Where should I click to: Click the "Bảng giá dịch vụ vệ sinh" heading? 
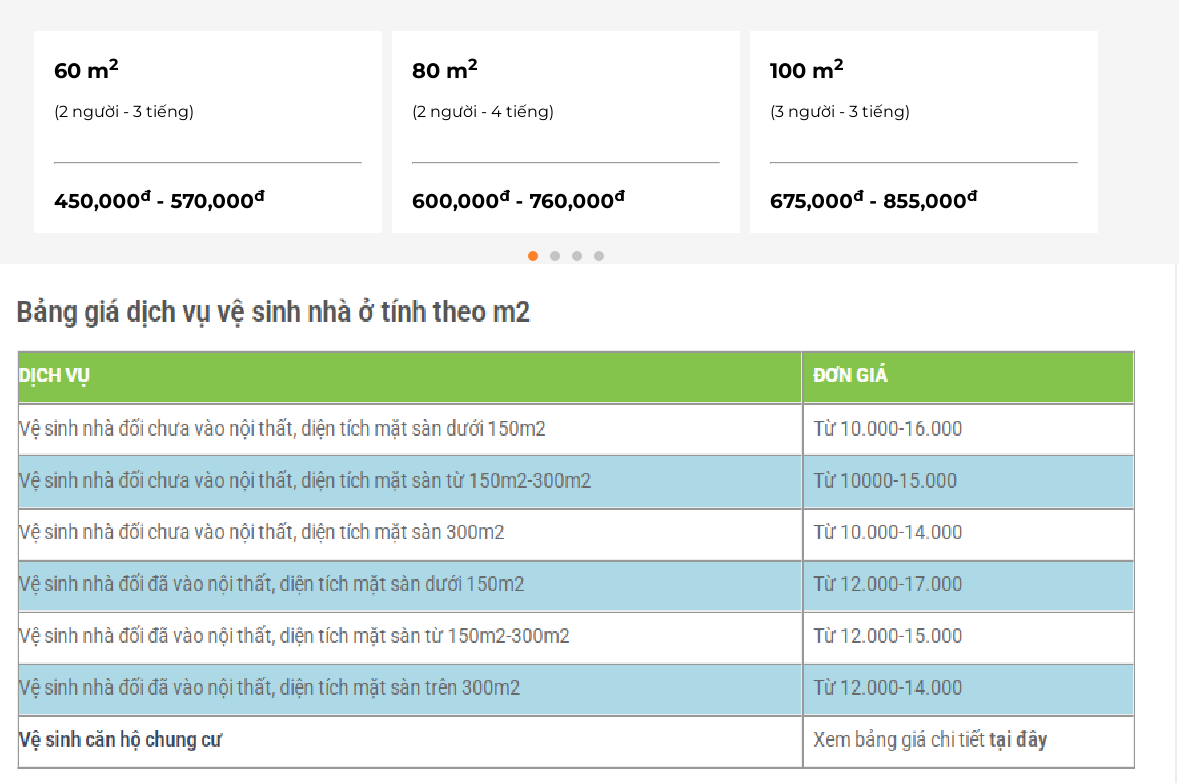[273, 312]
